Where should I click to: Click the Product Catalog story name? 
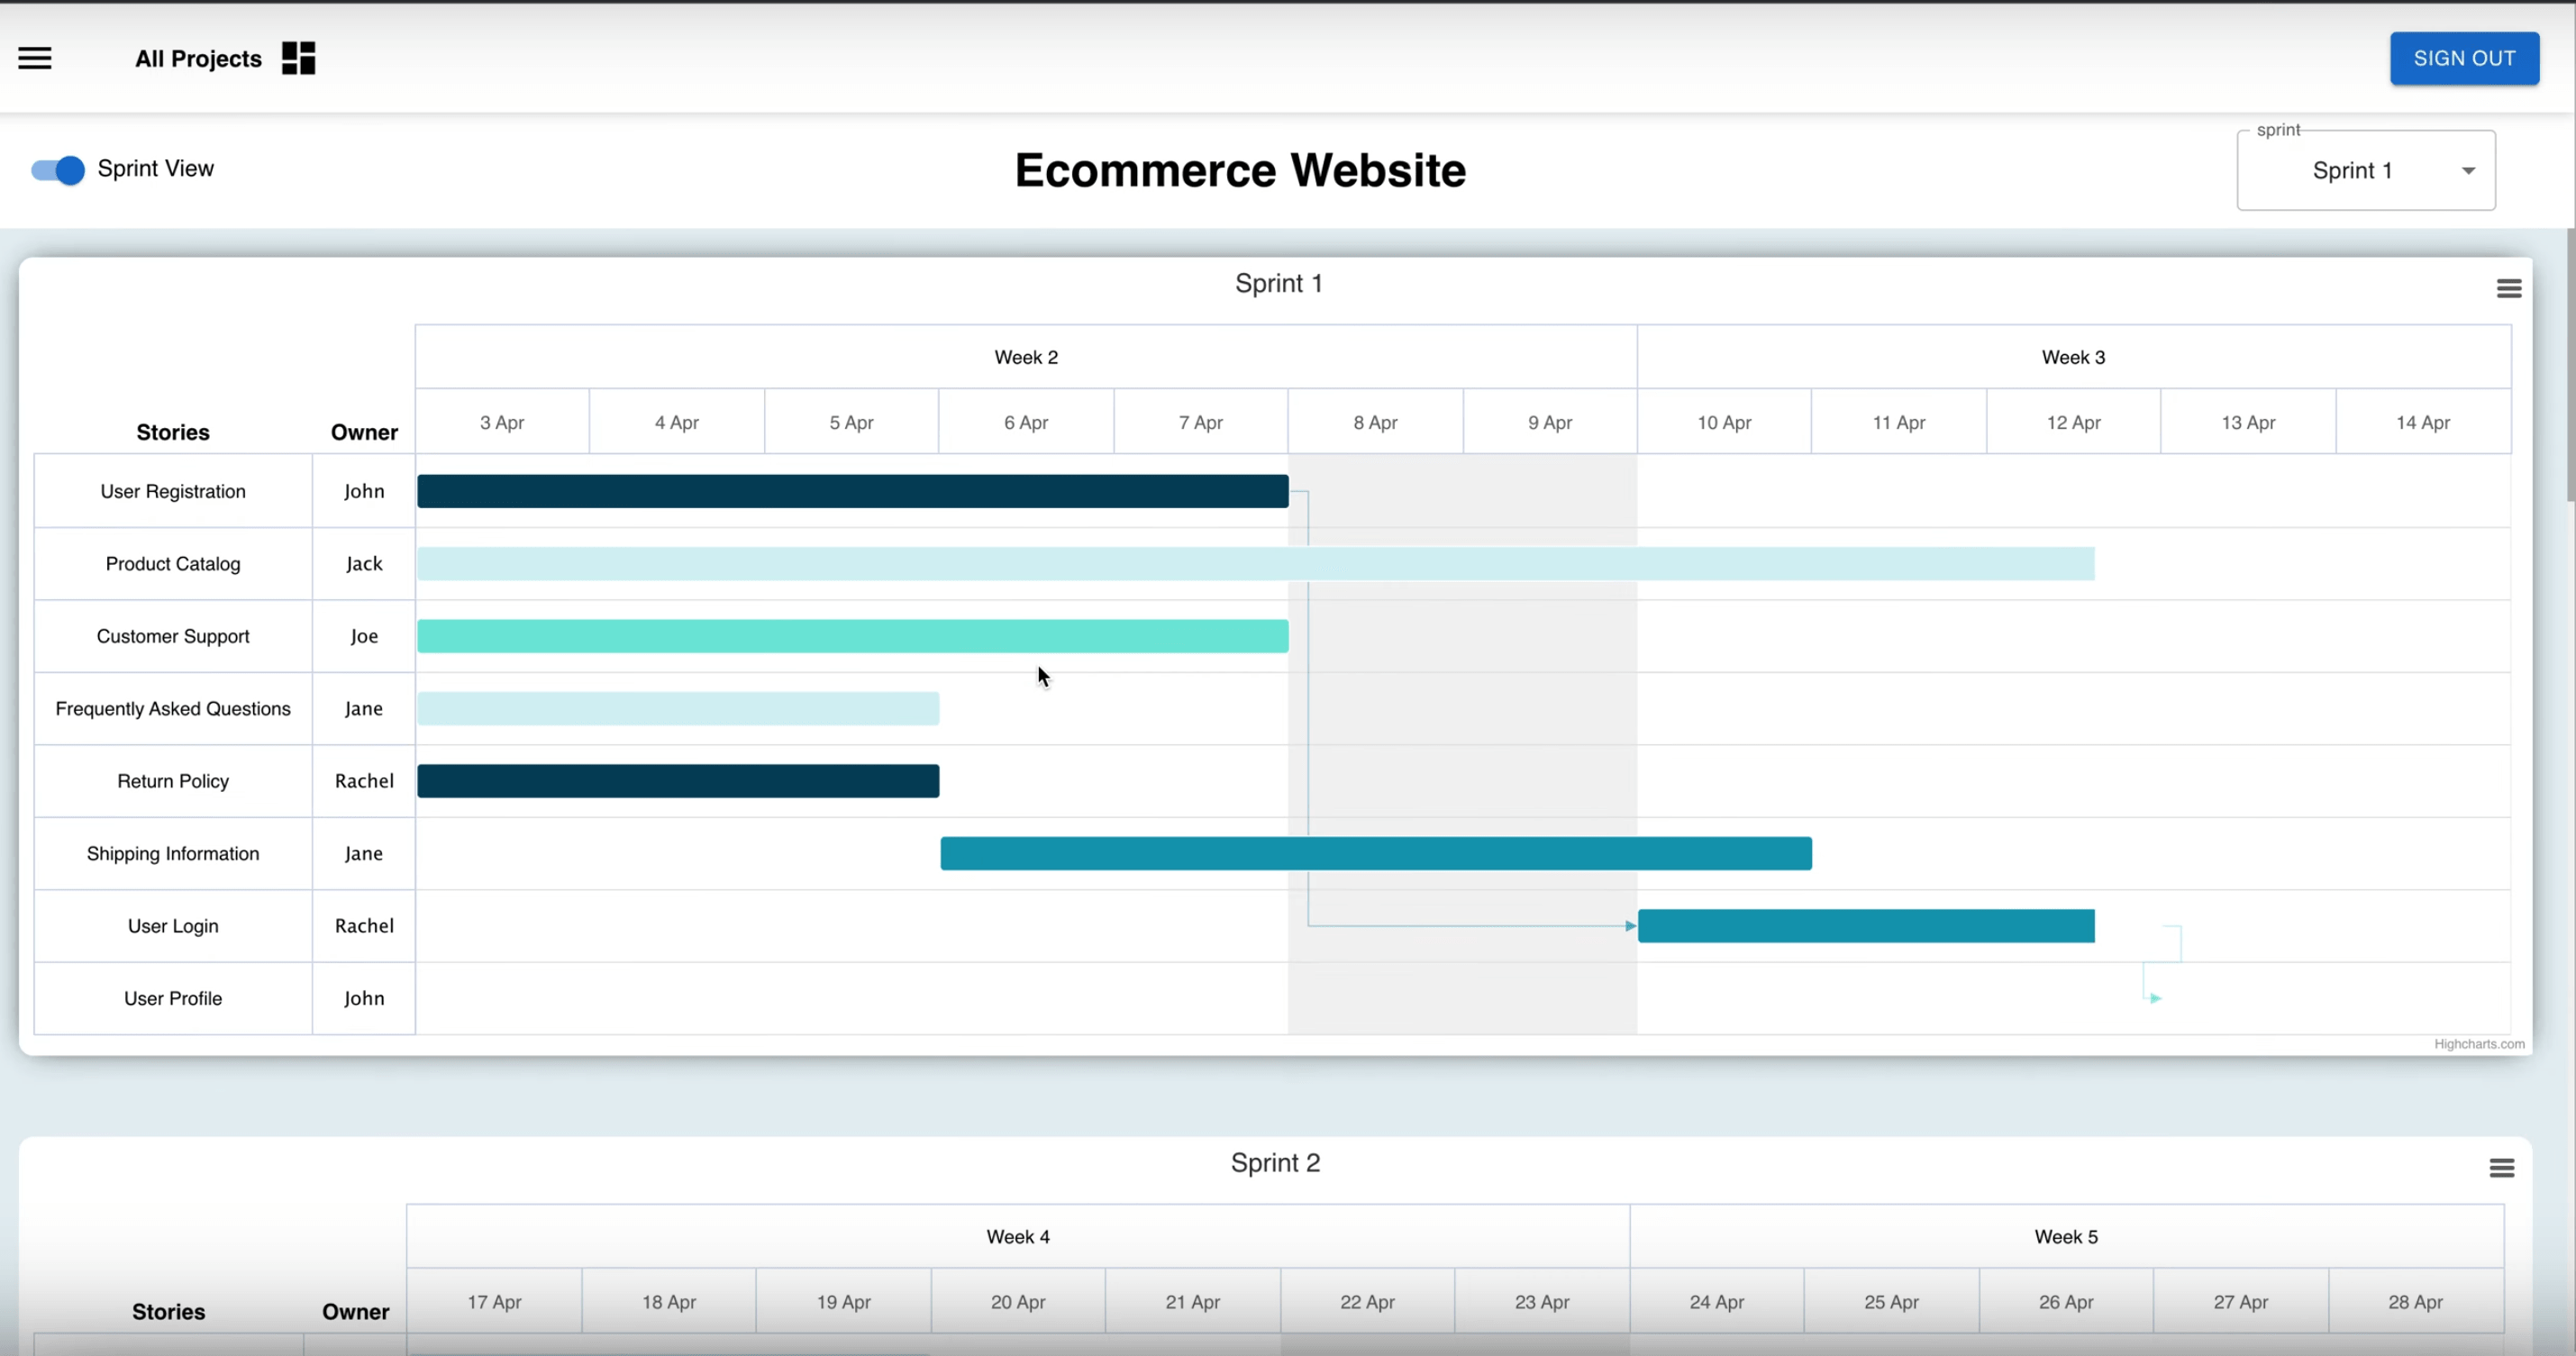point(173,564)
